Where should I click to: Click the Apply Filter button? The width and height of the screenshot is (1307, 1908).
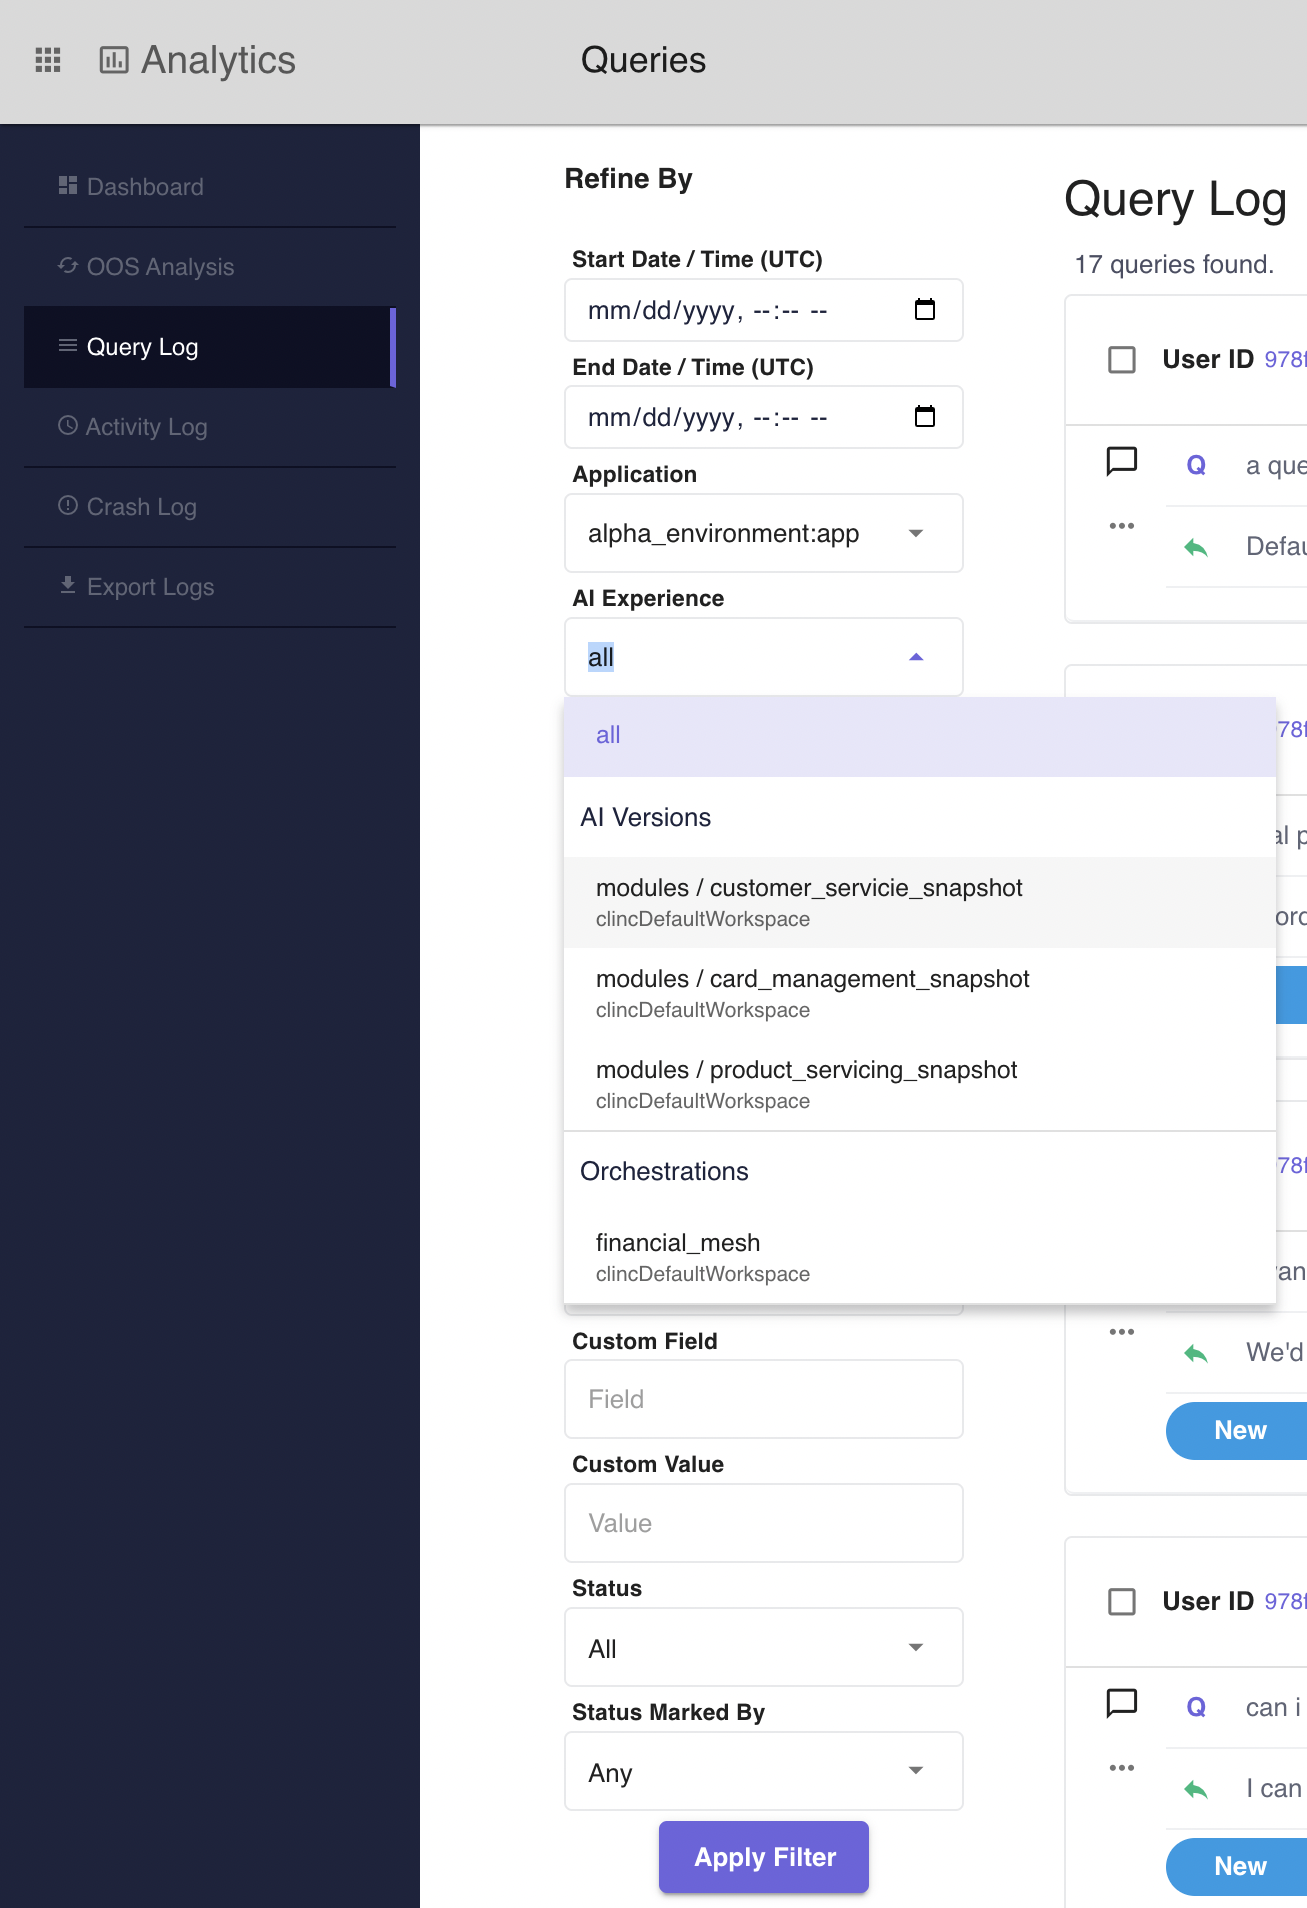[764, 1857]
